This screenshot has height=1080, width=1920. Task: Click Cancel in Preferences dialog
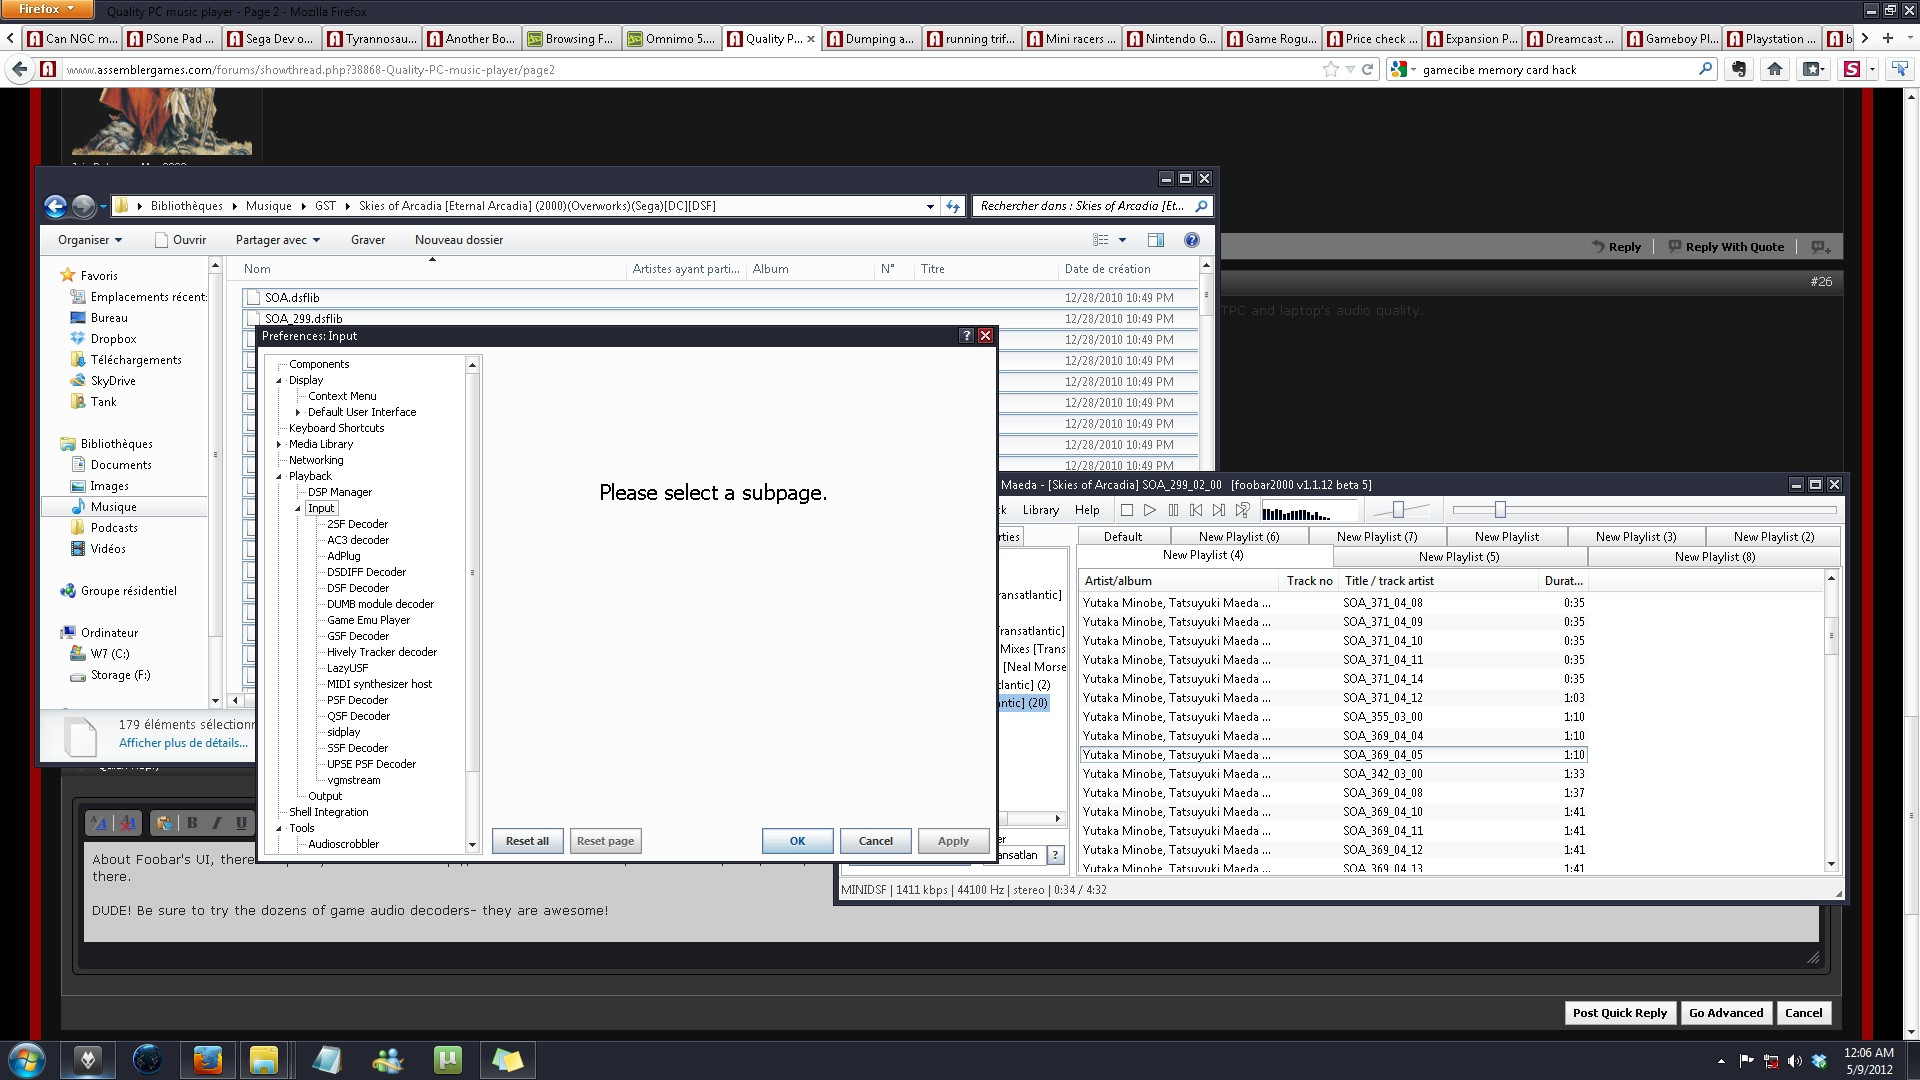[875, 841]
